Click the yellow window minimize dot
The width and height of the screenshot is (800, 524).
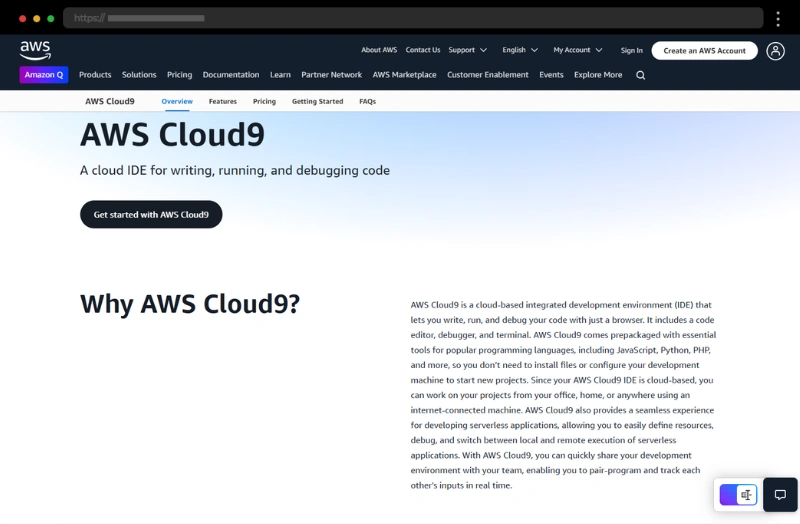point(37,18)
